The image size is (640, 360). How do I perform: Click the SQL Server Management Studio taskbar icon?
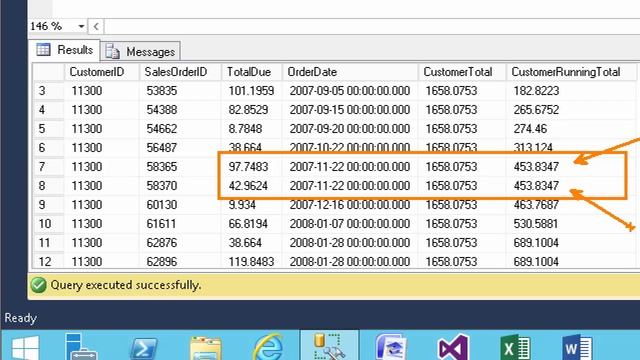pyautogui.click(x=329, y=346)
